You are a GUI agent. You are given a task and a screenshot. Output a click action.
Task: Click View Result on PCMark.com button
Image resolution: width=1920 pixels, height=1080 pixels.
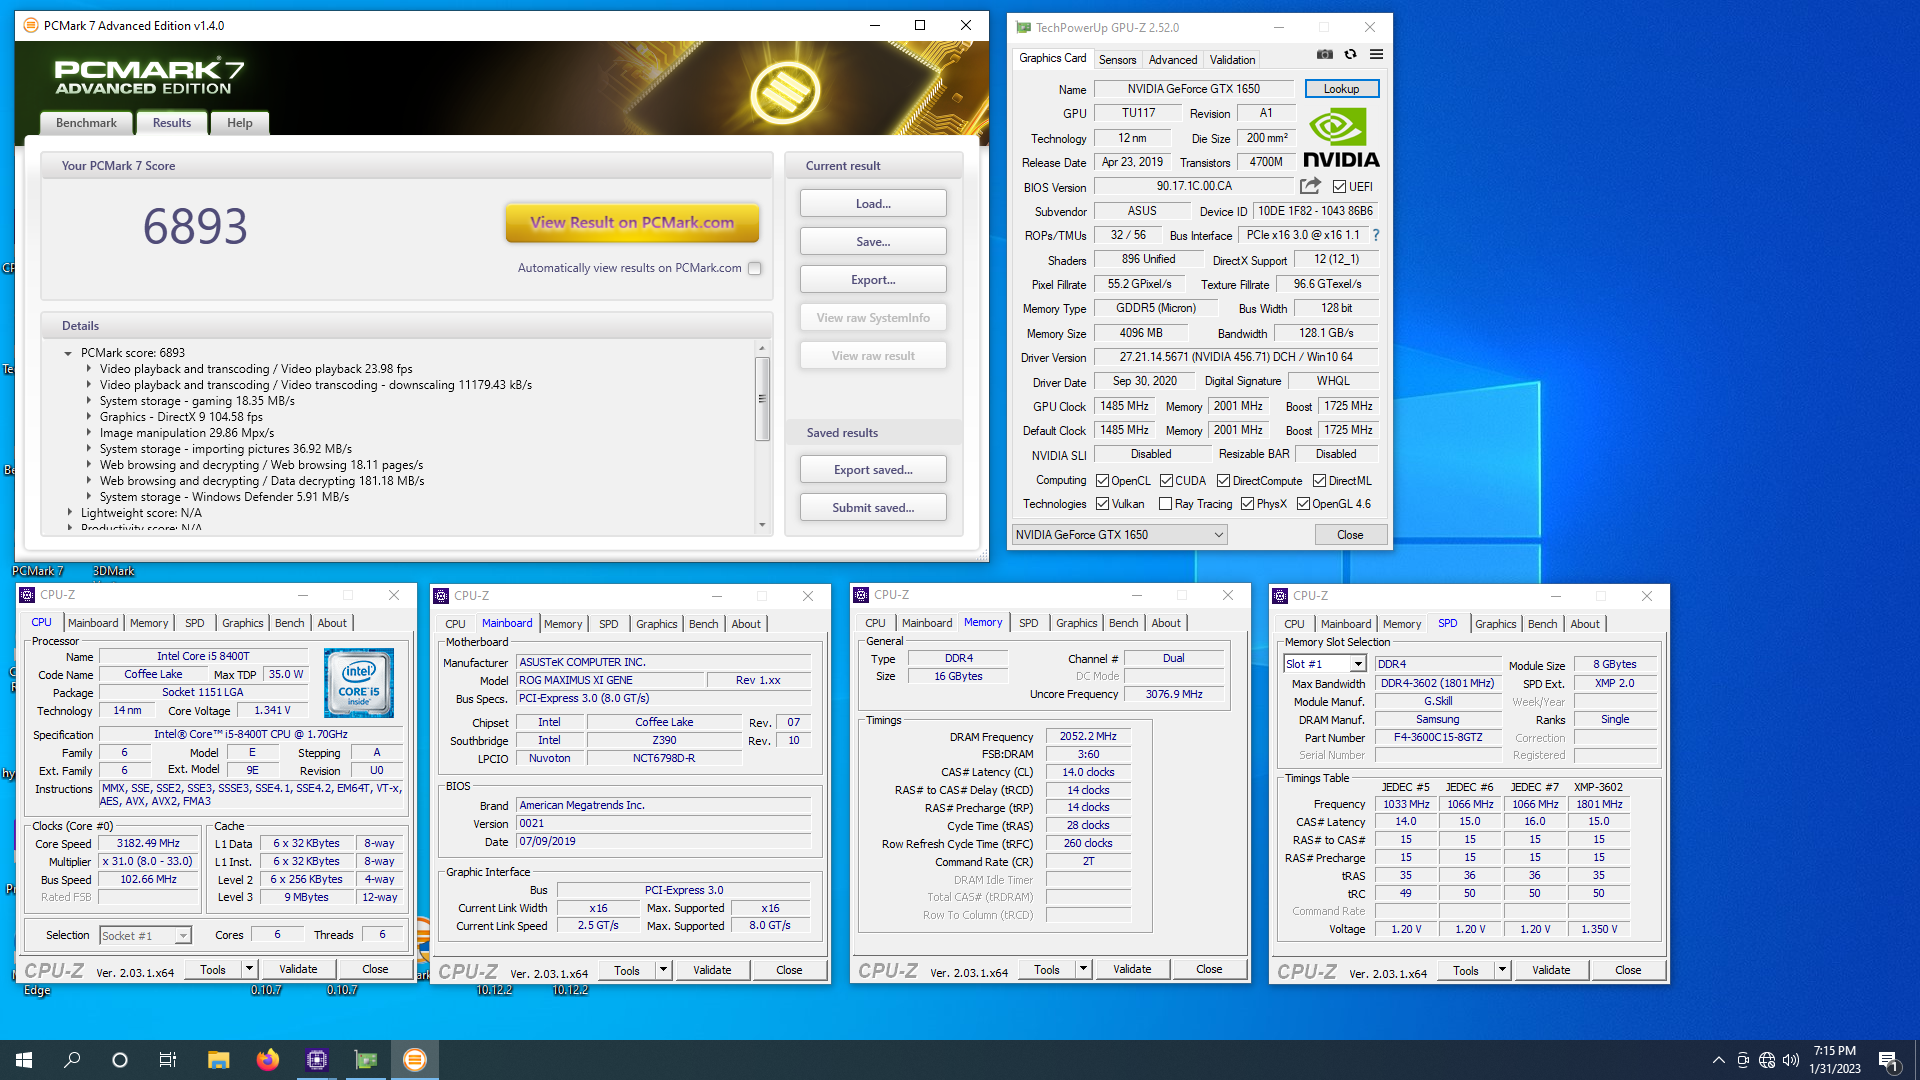[x=632, y=223]
